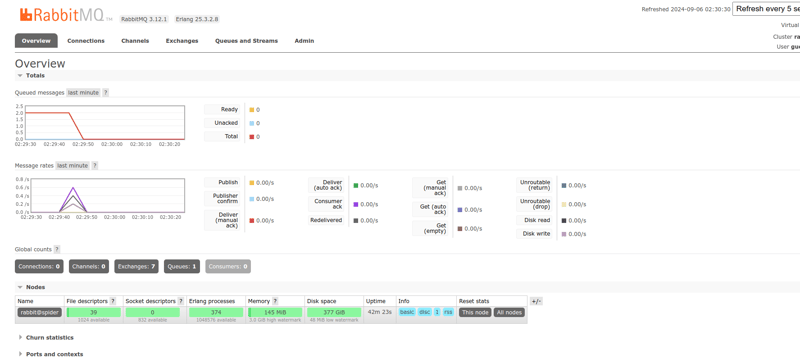The height and width of the screenshot is (363, 800).
Task: Click the 42m 23s uptime value
Action: pyautogui.click(x=380, y=312)
